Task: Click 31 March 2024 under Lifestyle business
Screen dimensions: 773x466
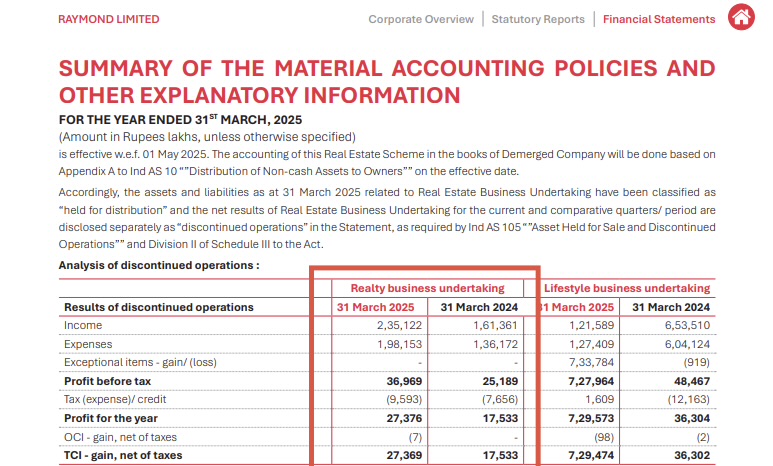Action: [x=671, y=307]
